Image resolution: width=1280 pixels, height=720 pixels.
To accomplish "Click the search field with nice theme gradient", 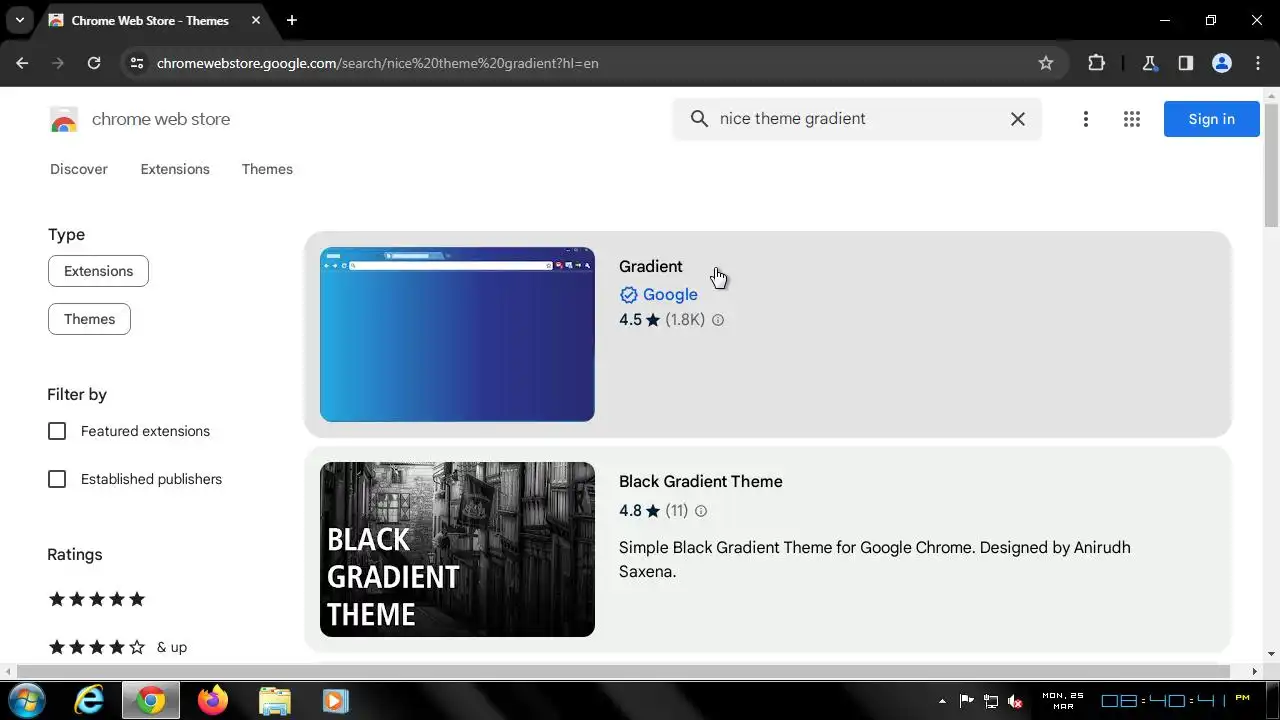I will click(x=857, y=119).
